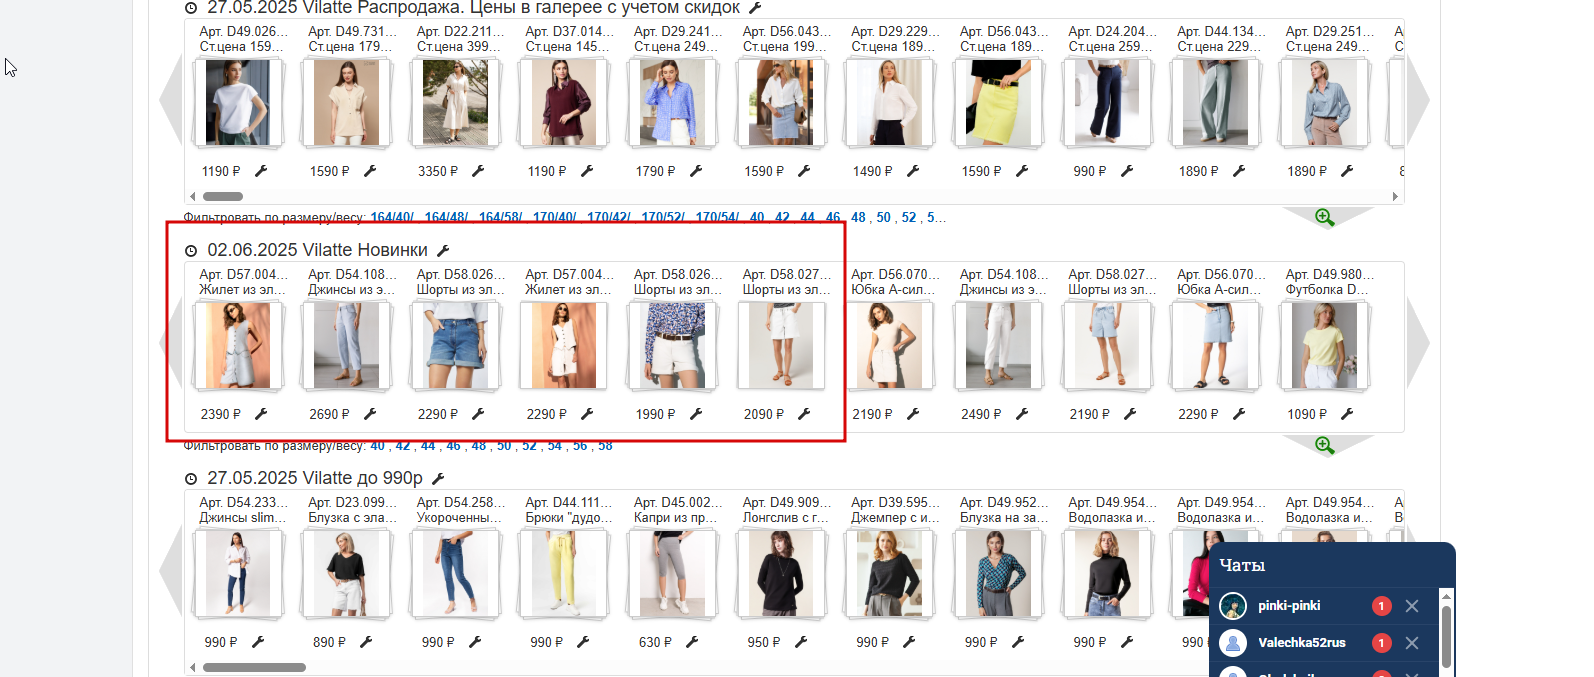Image resolution: width=1594 pixels, height=677 pixels.
Task: Filter the Новинки gallery by size 58
Action: point(605,446)
